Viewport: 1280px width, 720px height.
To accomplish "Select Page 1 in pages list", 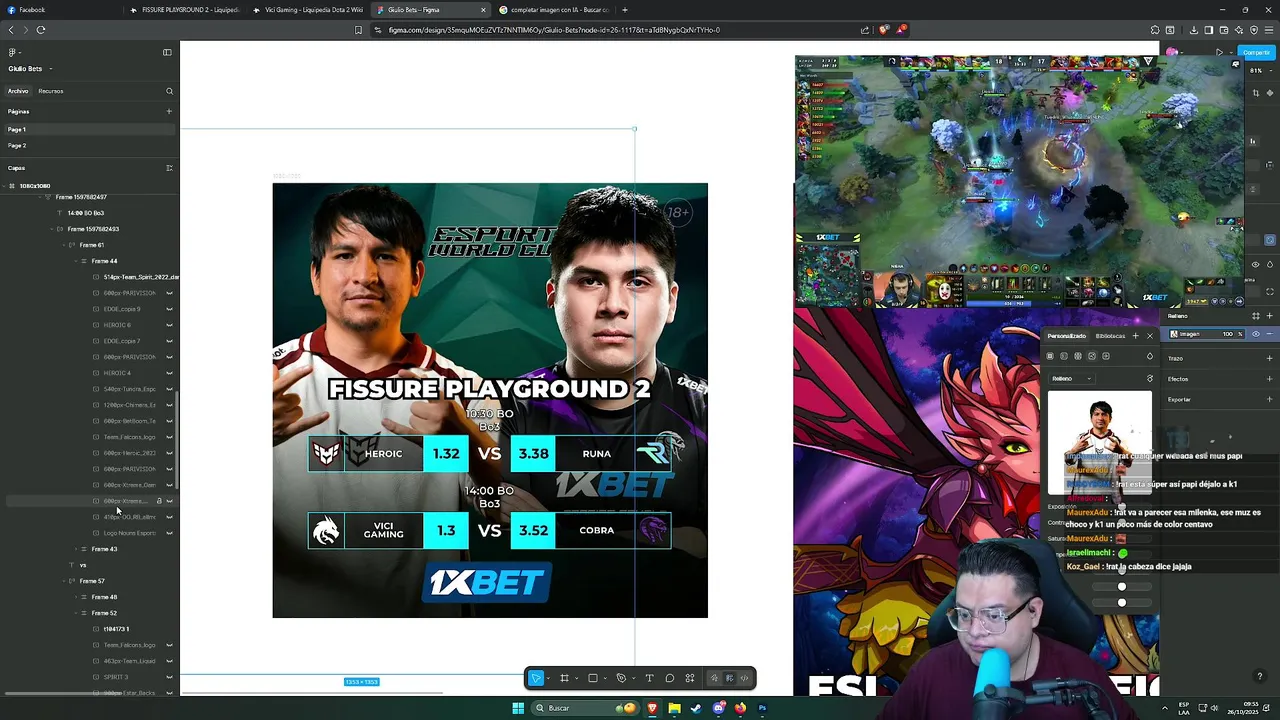I will pyautogui.click(x=88, y=129).
